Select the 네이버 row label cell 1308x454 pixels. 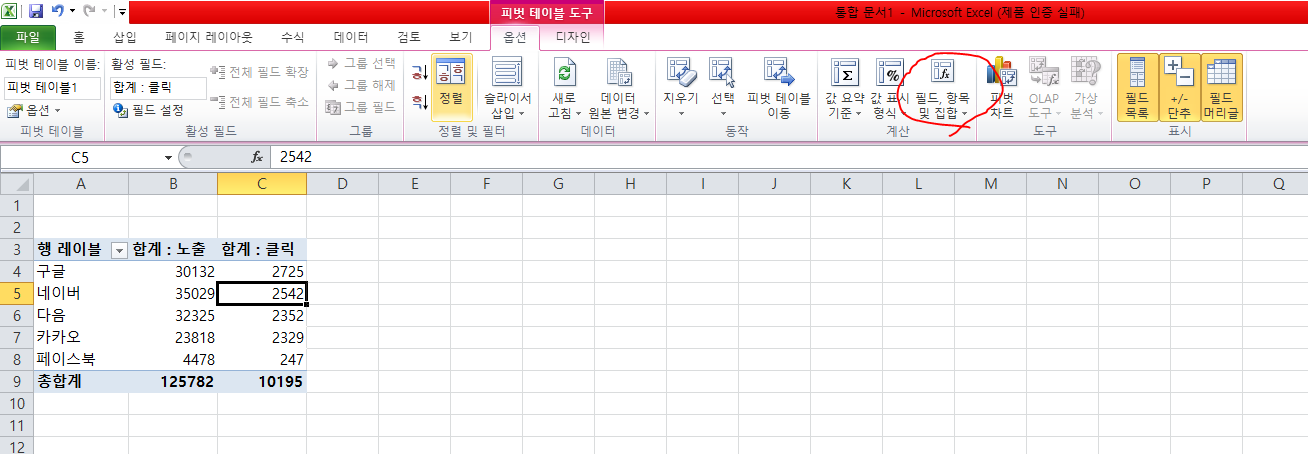(x=81, y=294)
